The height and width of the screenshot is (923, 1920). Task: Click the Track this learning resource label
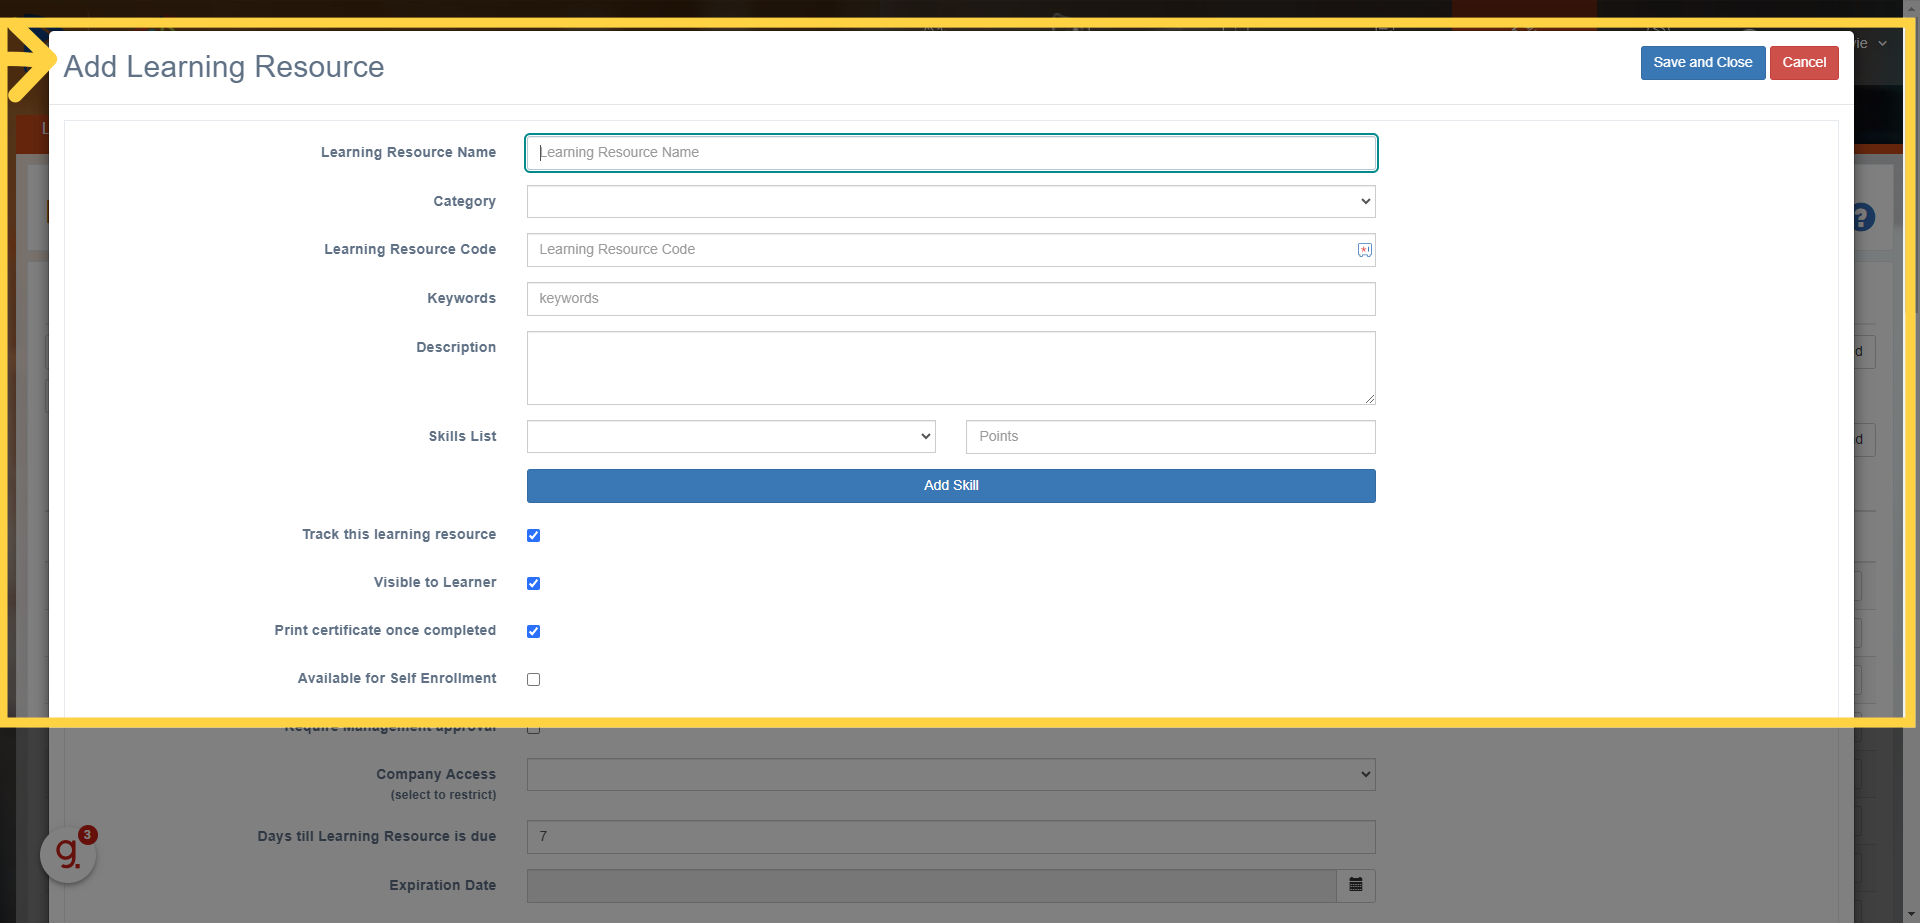[x=399, y=534]
